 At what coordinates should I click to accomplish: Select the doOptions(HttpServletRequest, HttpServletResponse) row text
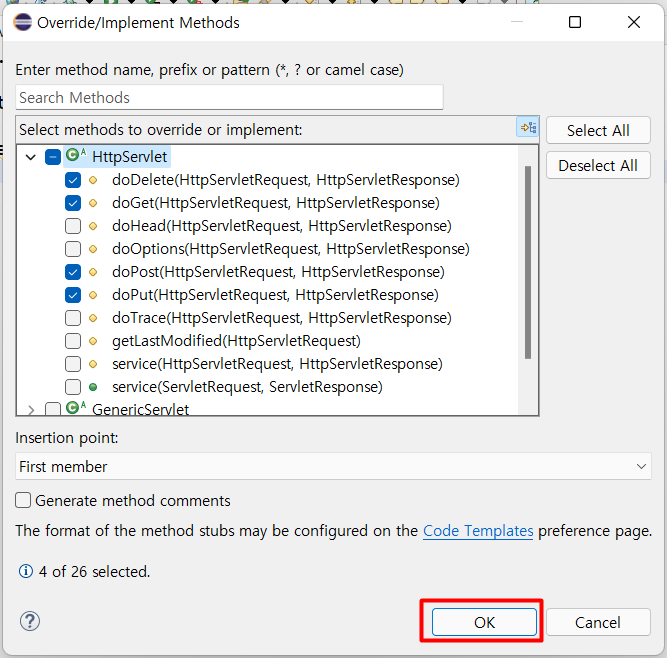[x=291, y=249]
